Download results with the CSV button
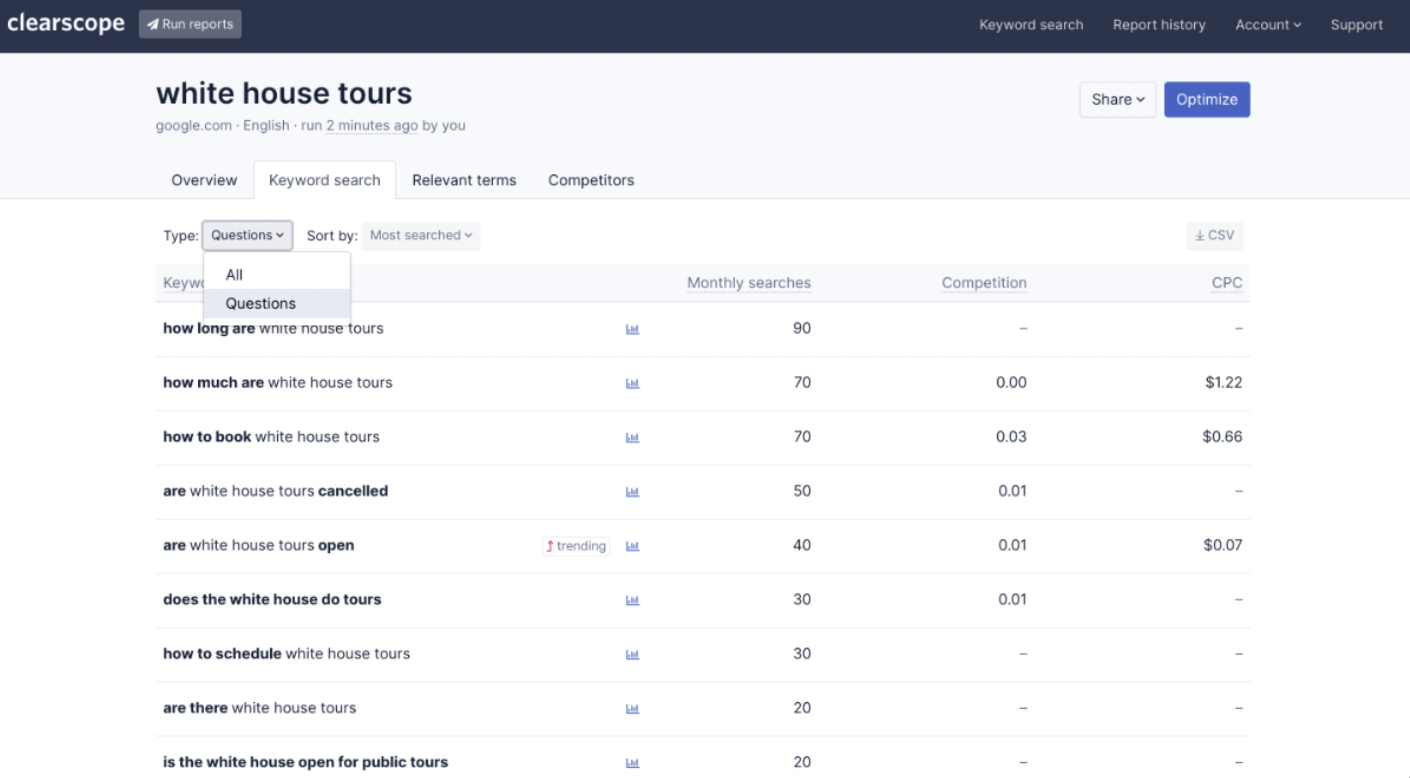Image resolution: width=1410 pixels, height=778 pixels. click(x=1215, y=236)
